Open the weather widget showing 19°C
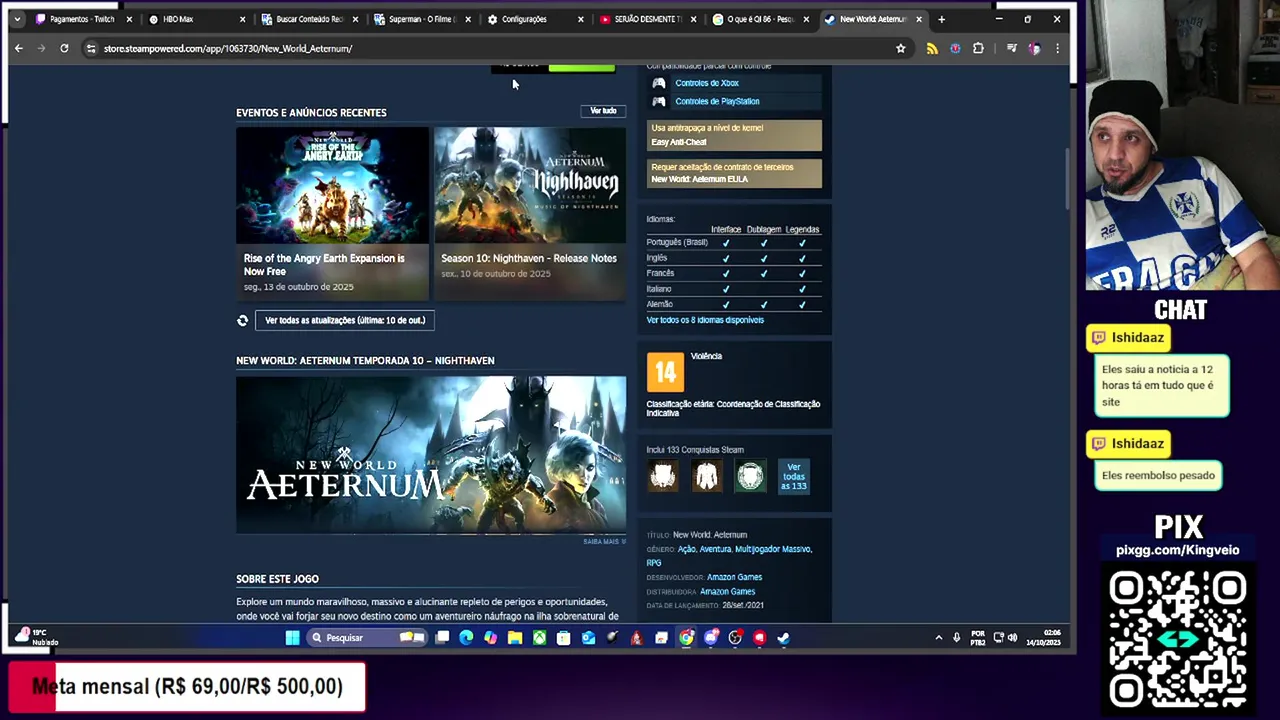Image resolution: width=1280 pixels, height=720 pixels. point(38,637)
